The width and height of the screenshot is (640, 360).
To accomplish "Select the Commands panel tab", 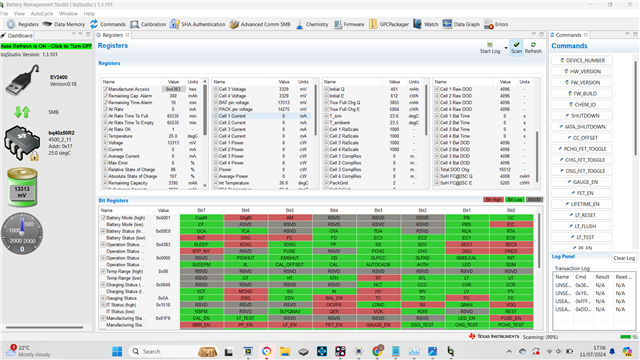I will pyautogui.click(x=569, y=35).
